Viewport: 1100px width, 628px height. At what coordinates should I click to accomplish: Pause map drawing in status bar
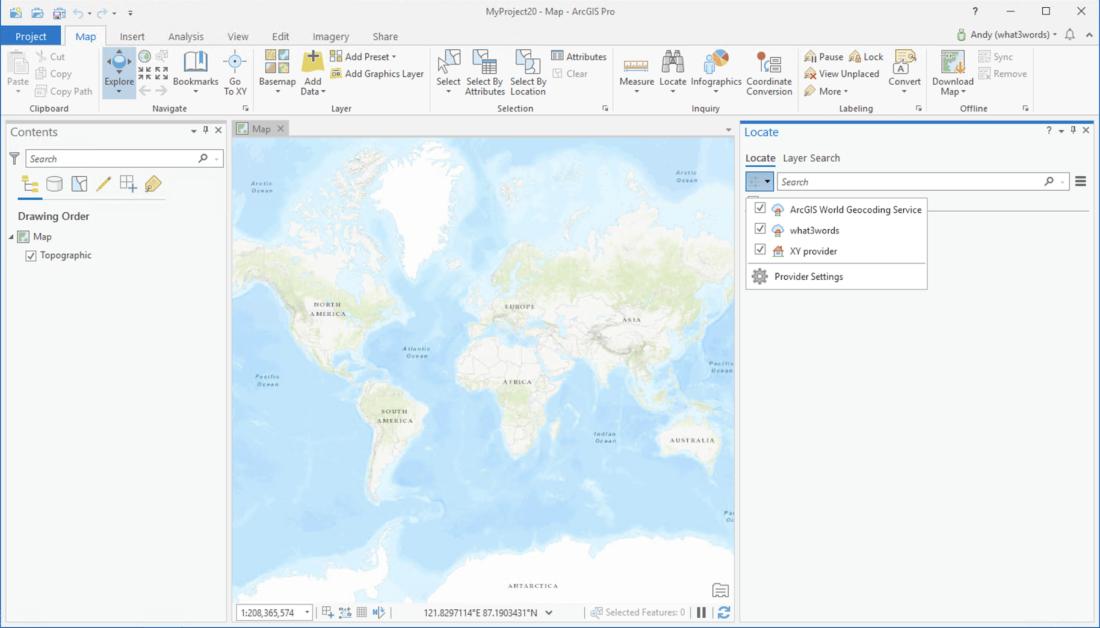[702, 613]
